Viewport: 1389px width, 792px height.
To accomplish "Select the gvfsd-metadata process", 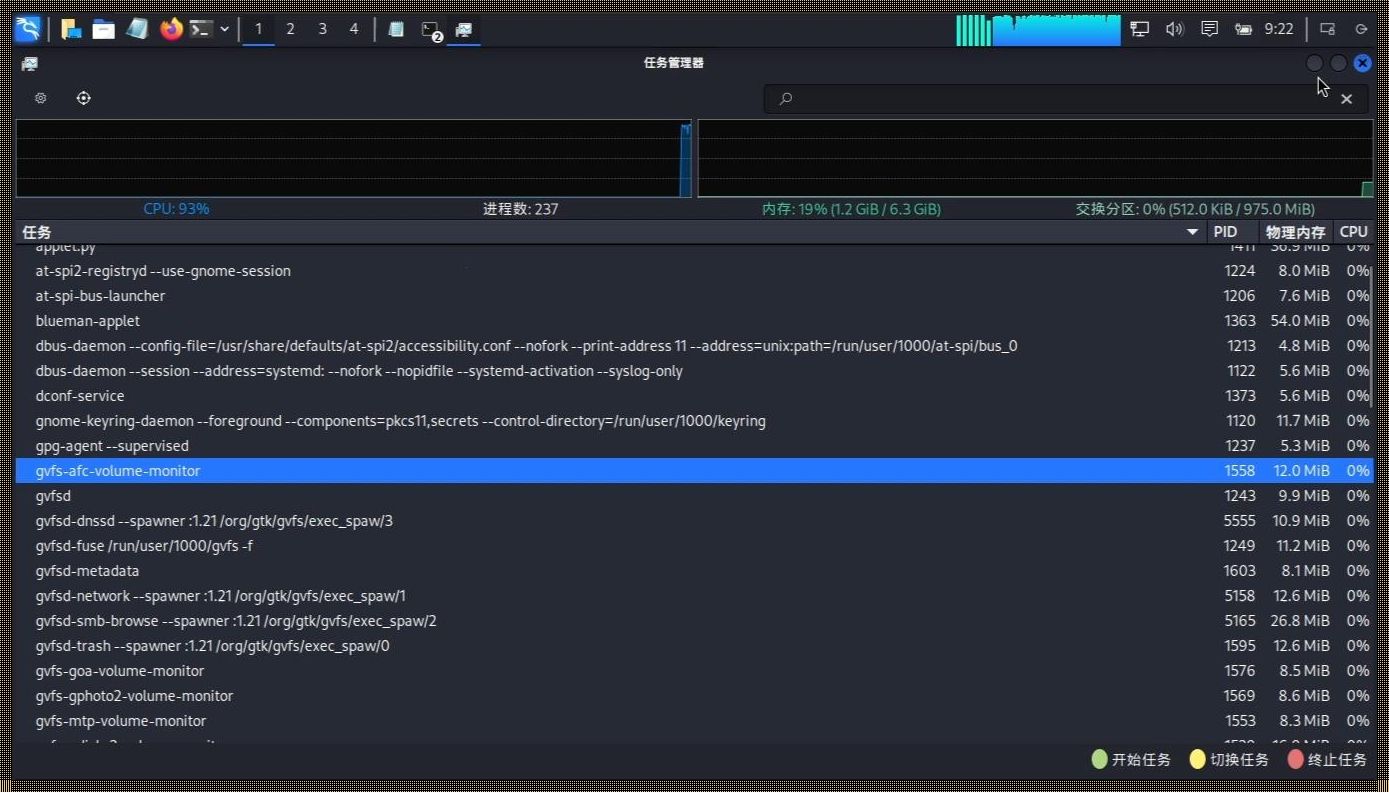I will click(694, 571).
